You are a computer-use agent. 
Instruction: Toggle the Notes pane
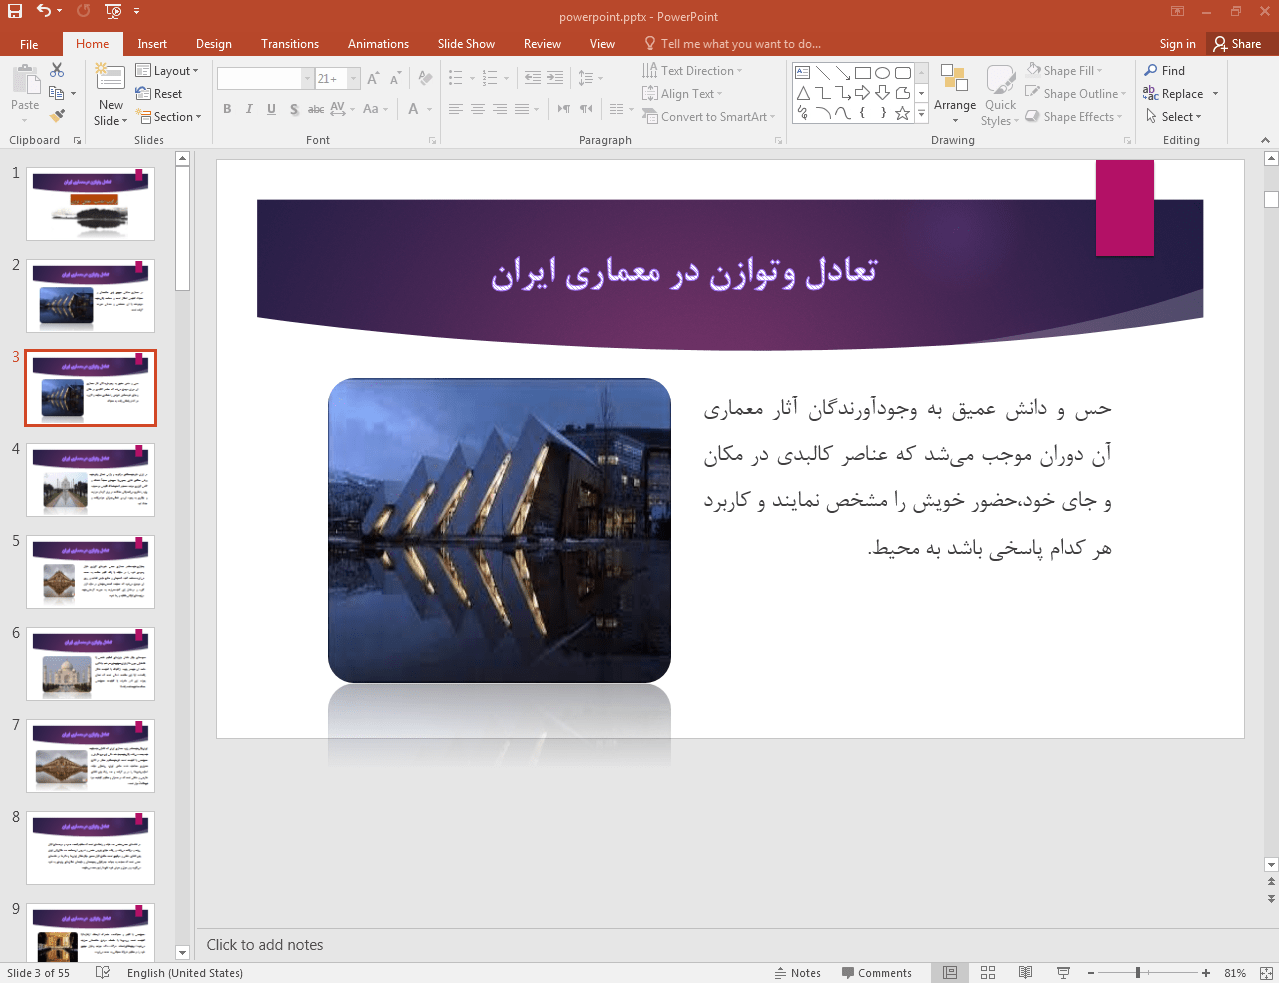798,973
